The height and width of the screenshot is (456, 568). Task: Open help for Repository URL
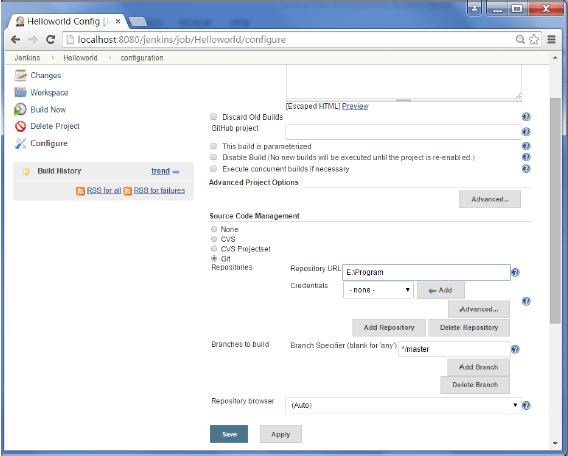pyautogui.click(x=515, y=272)
